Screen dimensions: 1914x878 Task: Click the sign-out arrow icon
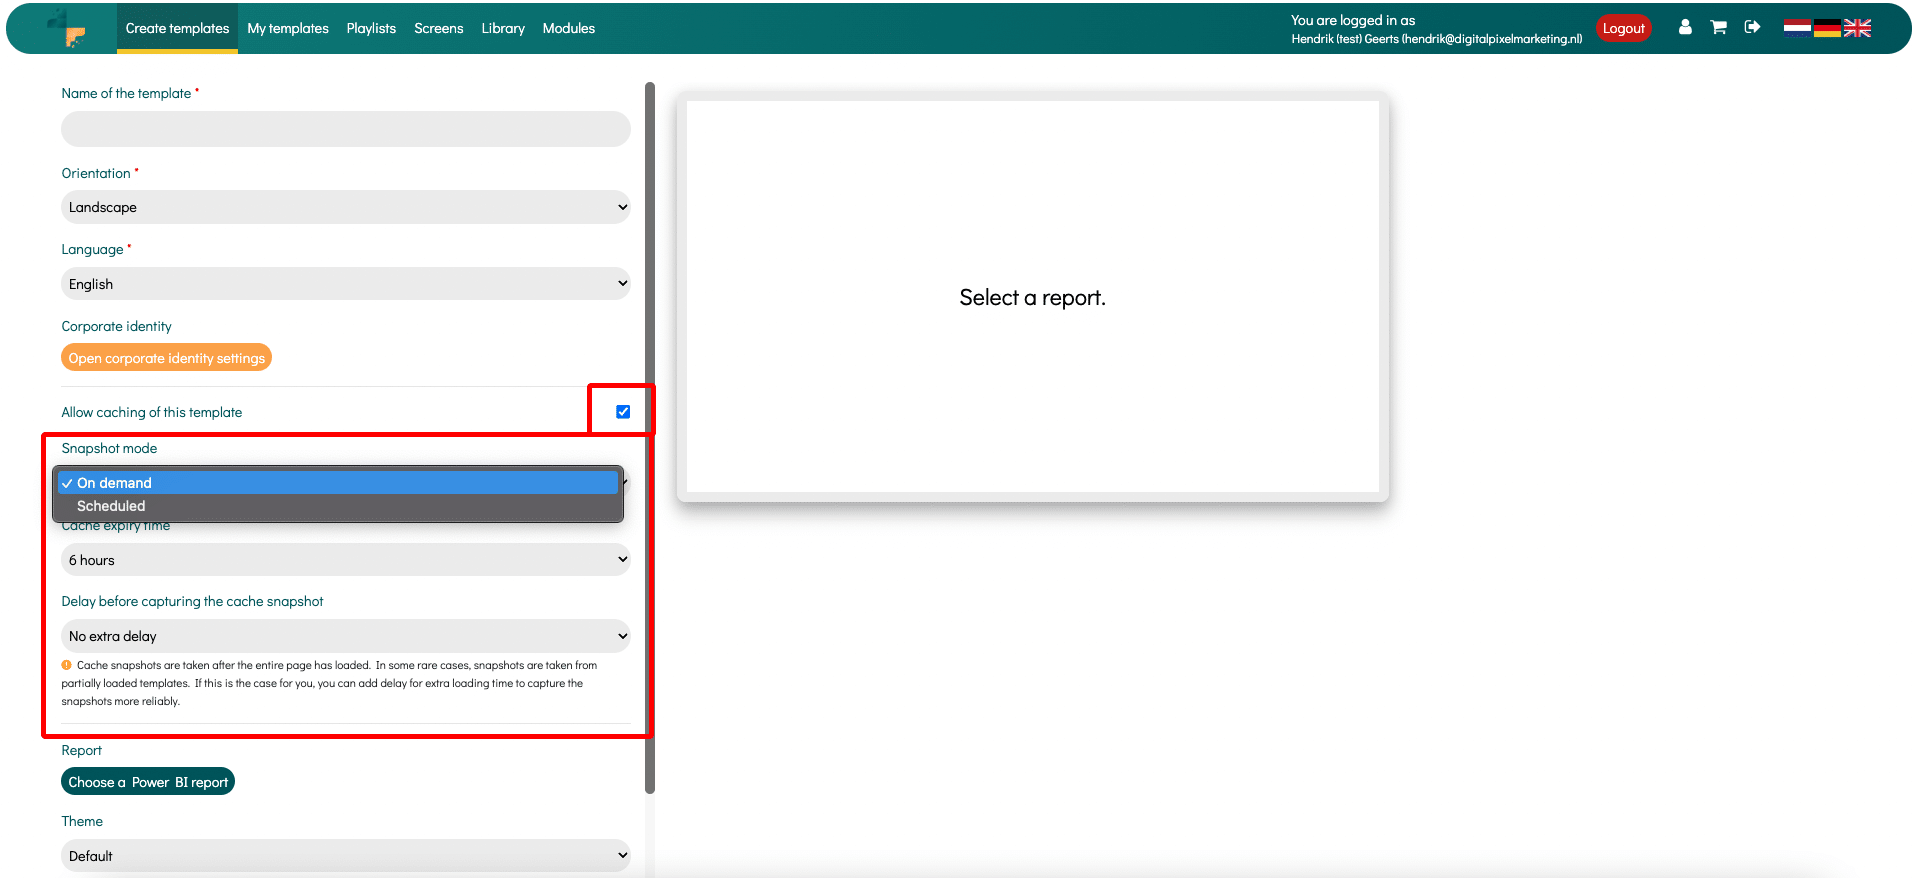pyautogui.click(x=1752, y=27)
